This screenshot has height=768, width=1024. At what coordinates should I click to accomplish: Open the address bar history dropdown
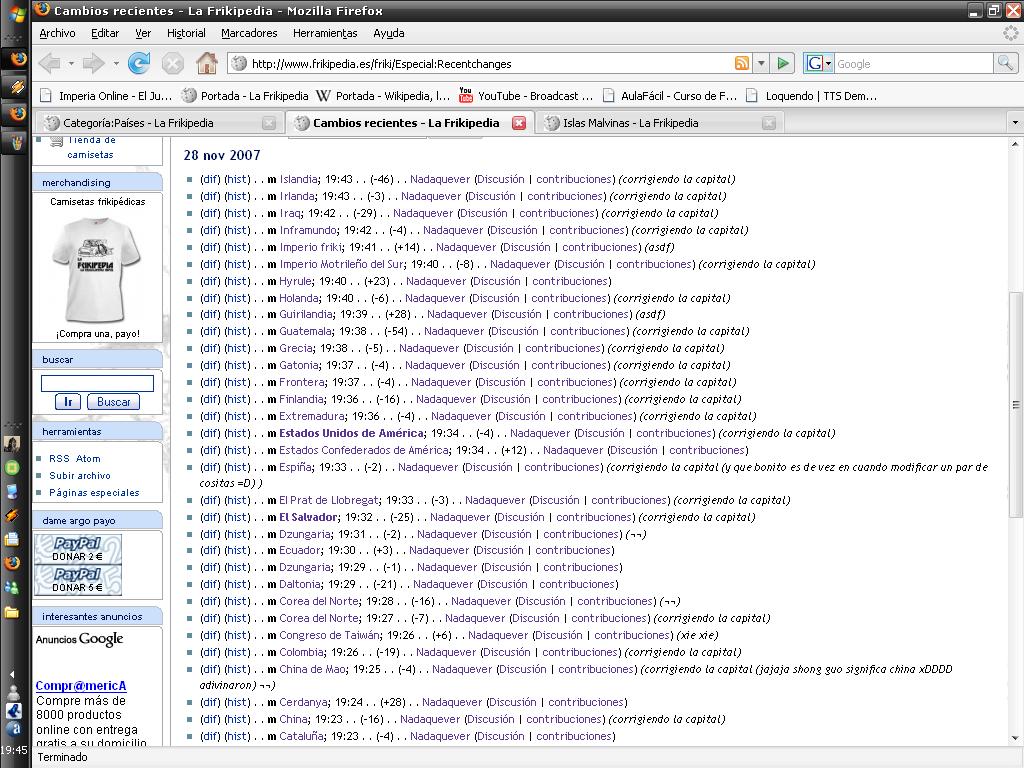tap(761, 64)
